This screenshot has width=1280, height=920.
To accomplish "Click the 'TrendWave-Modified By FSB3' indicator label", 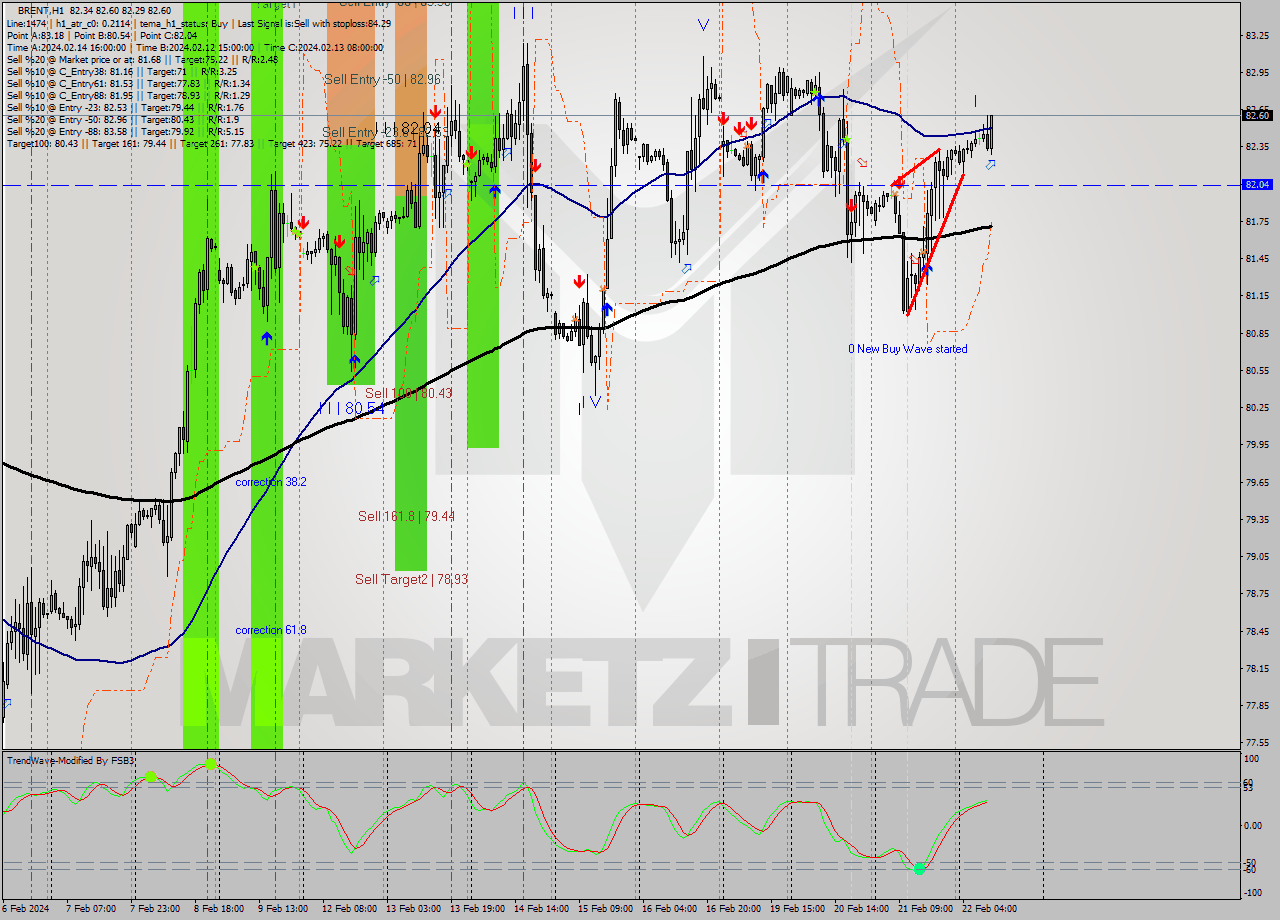I will point(71,761).
